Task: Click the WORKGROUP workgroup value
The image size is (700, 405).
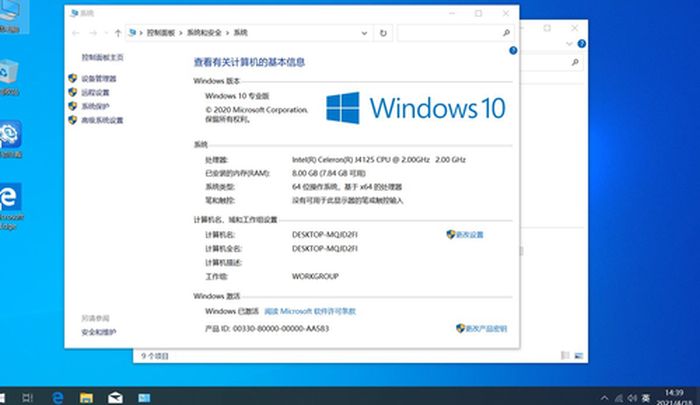Action: 315,276
